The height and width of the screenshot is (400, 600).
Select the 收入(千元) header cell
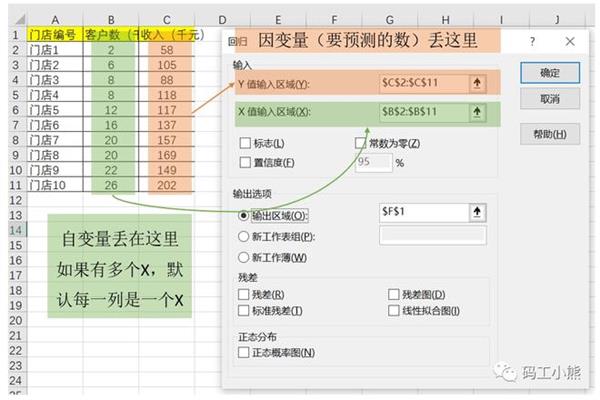167,35
